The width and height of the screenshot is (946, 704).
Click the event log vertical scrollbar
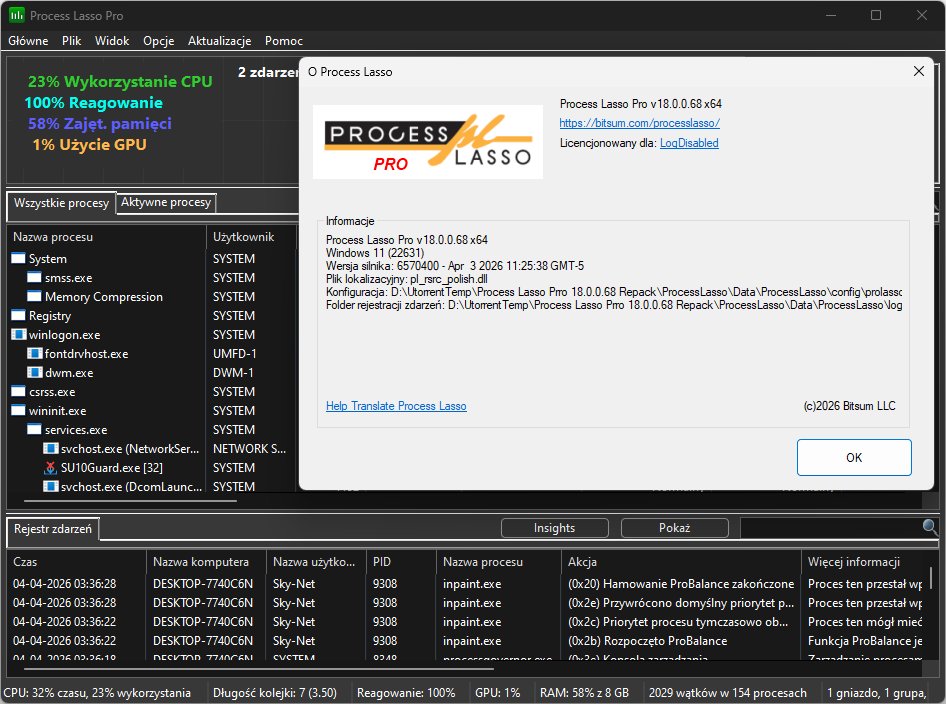pyautogui.click(x=932, y=577)
